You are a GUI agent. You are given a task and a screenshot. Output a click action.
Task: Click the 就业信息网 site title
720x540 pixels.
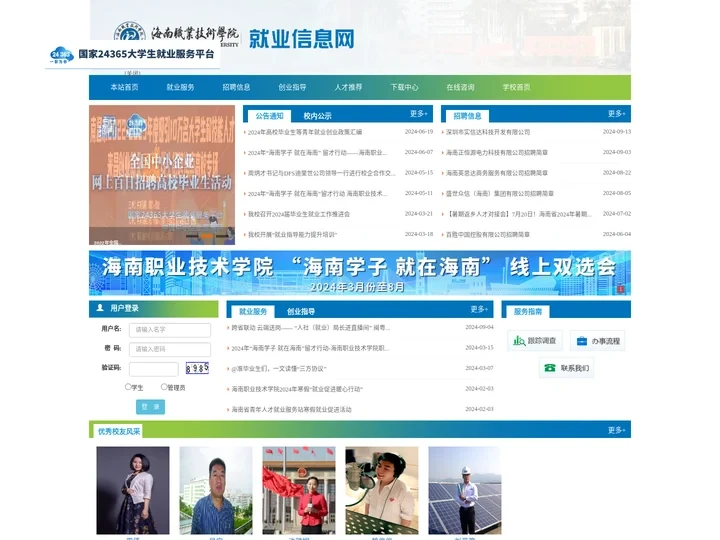click(x=302, y=39)
